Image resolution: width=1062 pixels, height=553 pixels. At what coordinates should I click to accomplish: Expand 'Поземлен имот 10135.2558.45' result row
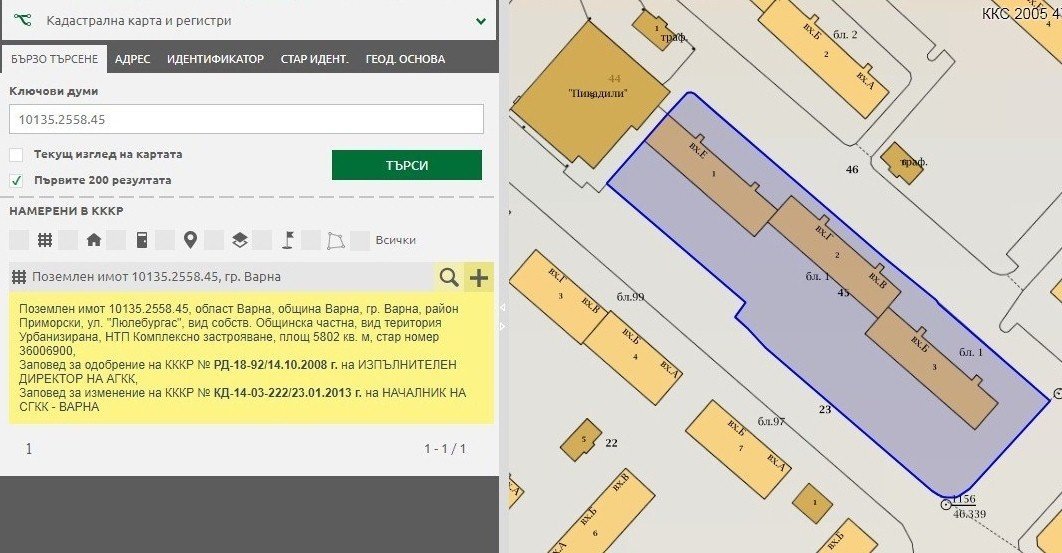[x=220, y=277]
